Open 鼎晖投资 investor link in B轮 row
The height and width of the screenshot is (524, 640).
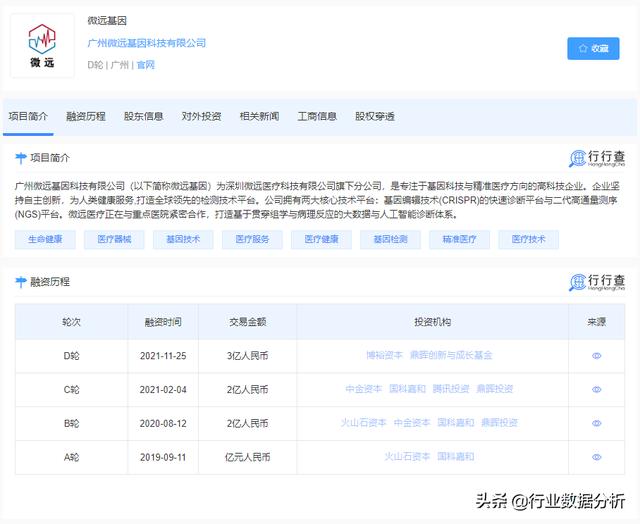click(499, 423)
